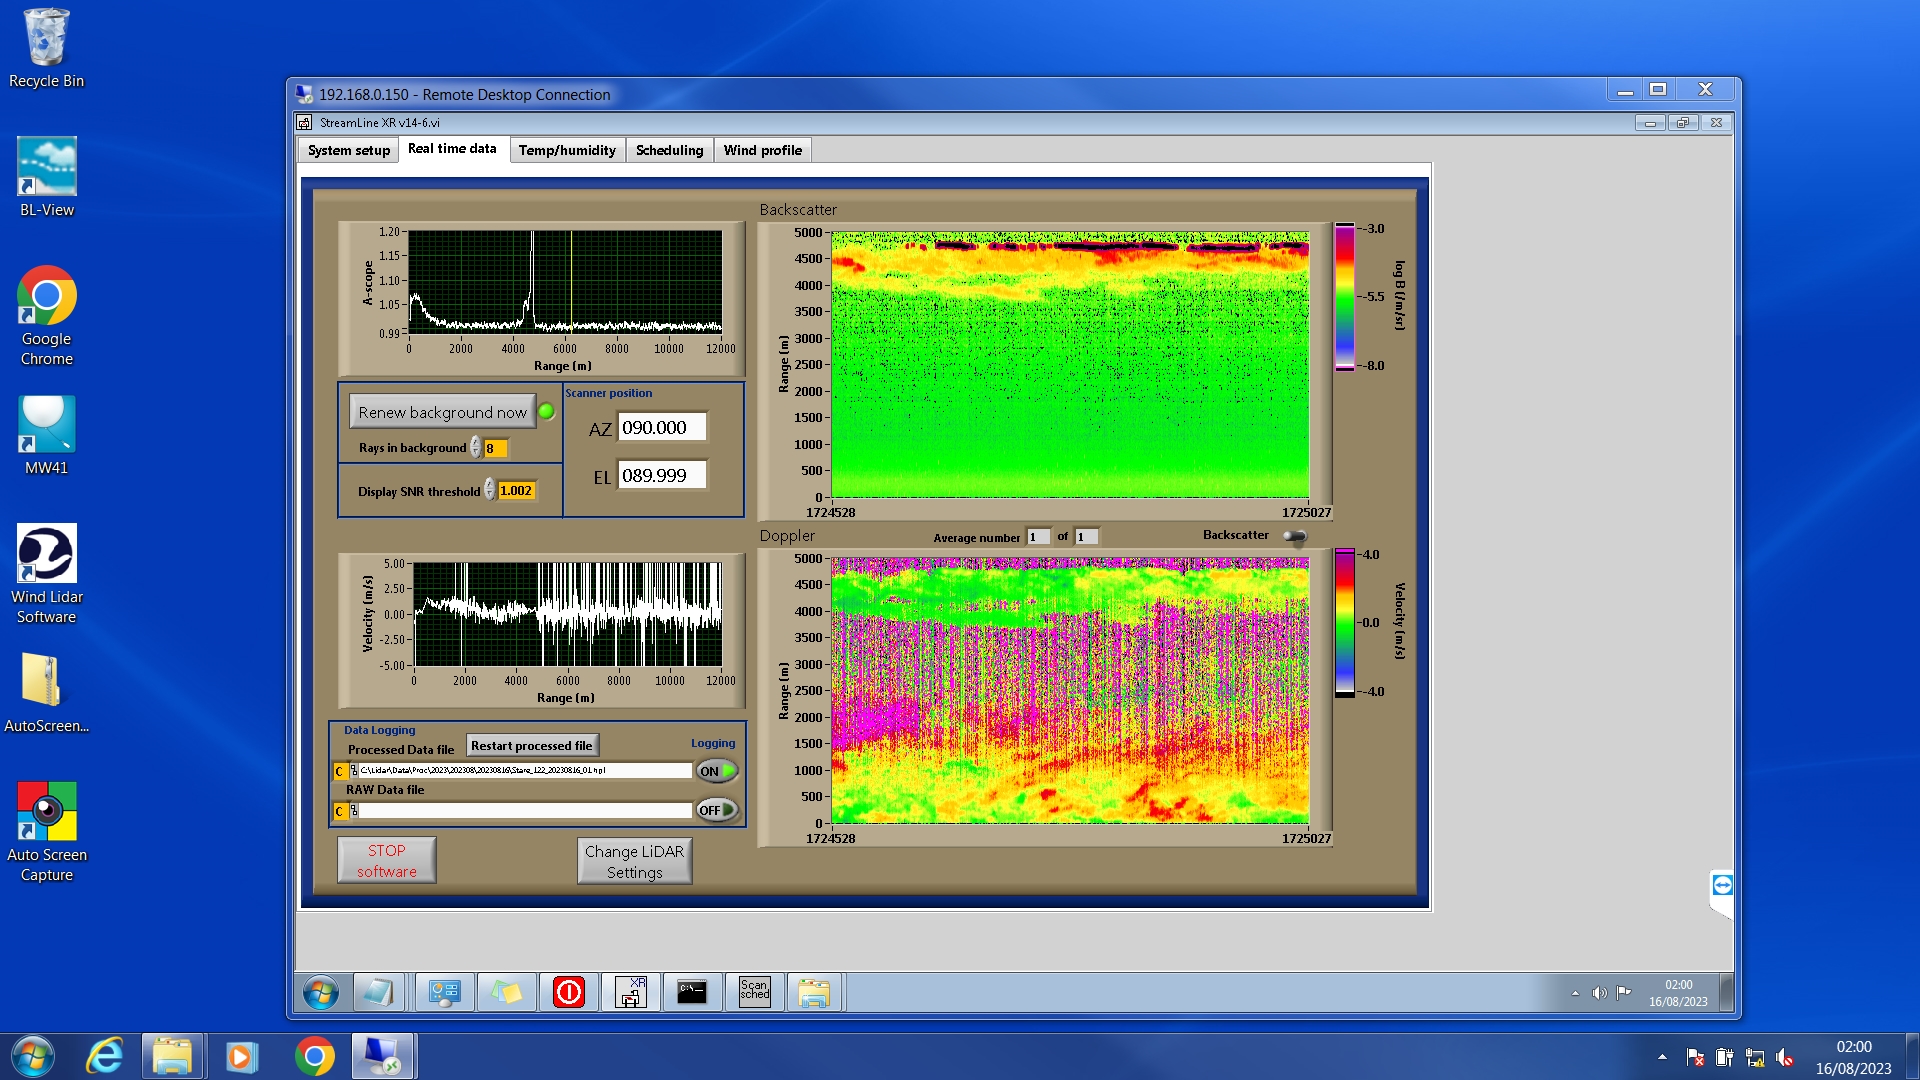
Task: Enable RAW data file logging OFF switch
Action: pos(717,810)
